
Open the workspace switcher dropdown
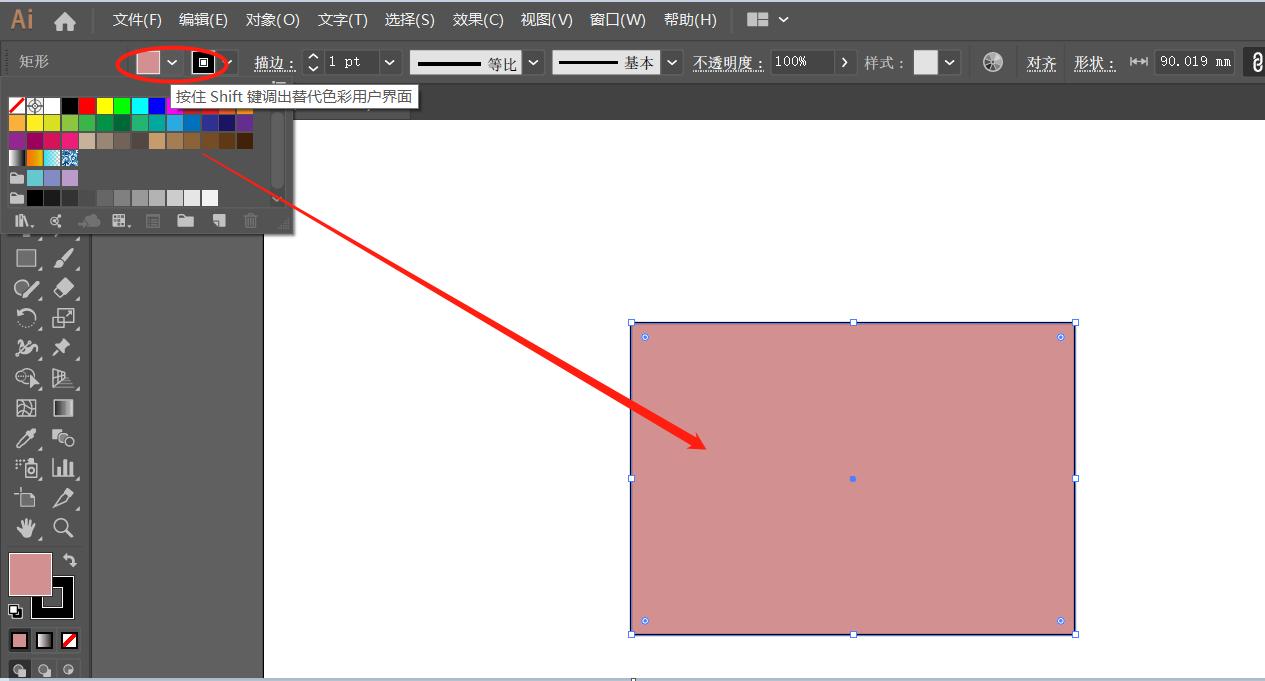(x=784, y=20)
